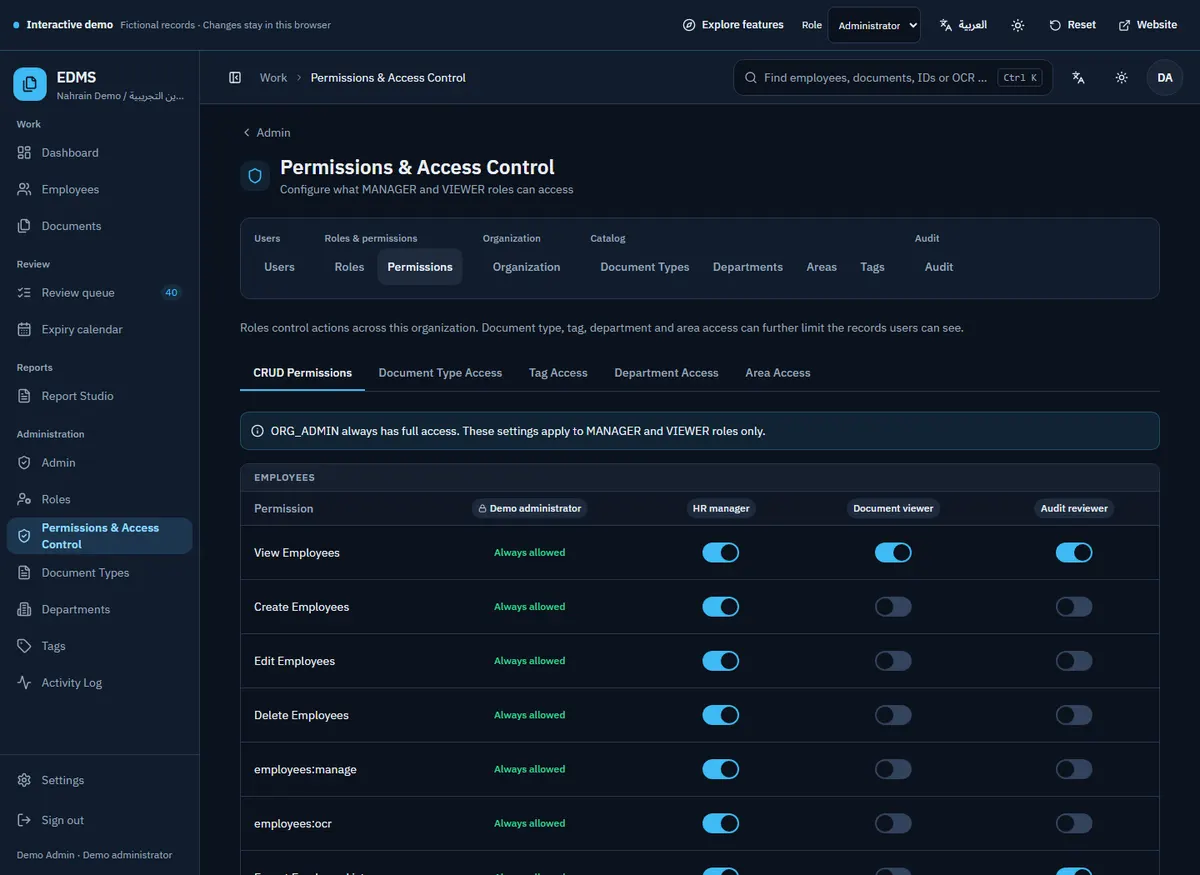Click the Expiry calendar icon
Viewport: 1200px width, 875px height.
pos(24,330)
